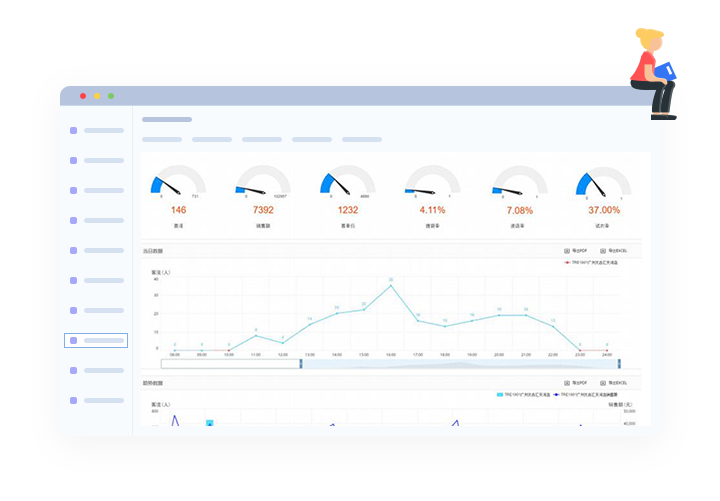The width and height of the screenshot is (720, 501).
Task: Click the yellow window minimize dot
Action: [97, 96]
